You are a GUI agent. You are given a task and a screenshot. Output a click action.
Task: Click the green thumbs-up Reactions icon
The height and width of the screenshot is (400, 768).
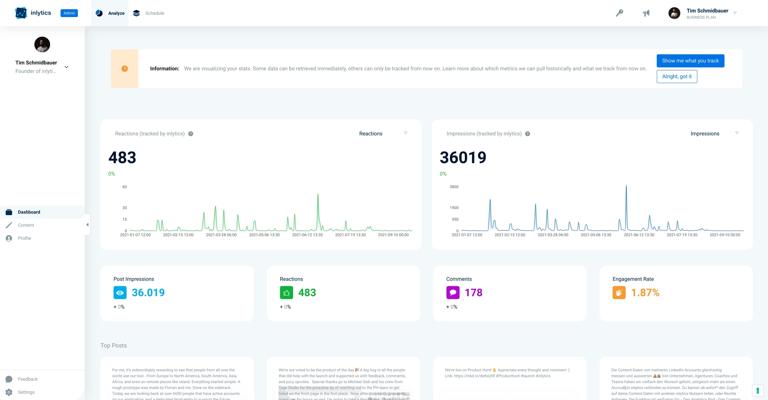click(287, 293)
